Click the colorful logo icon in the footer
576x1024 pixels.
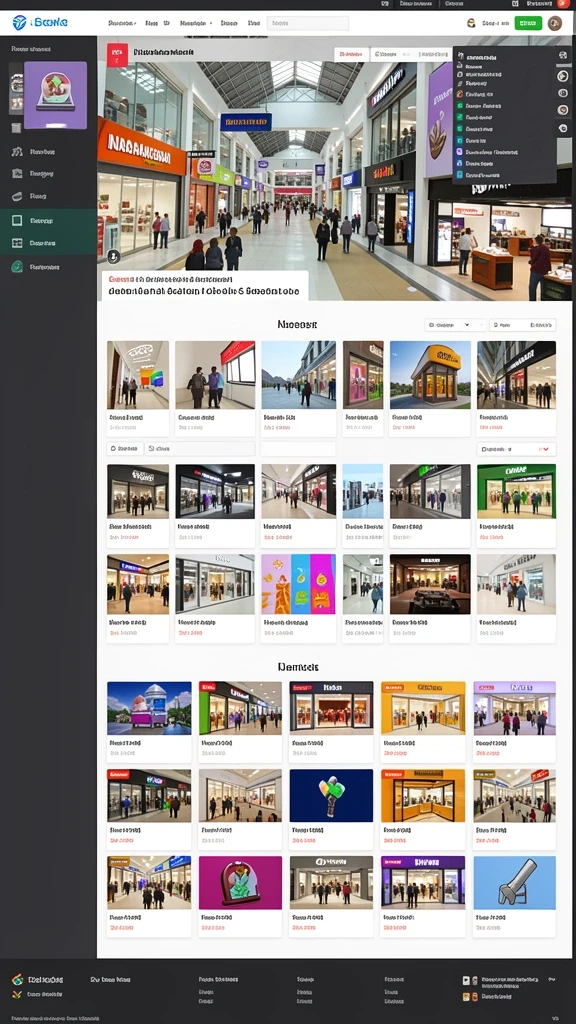[18, 980]
